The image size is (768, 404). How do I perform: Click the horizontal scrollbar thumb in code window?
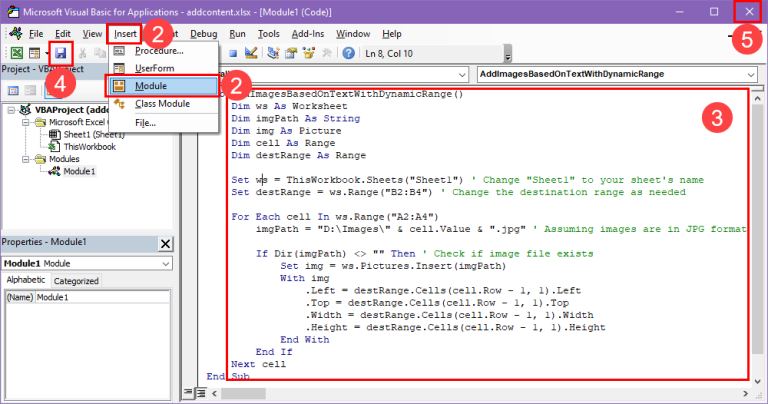pyautogui.click(x=243, y=393)
